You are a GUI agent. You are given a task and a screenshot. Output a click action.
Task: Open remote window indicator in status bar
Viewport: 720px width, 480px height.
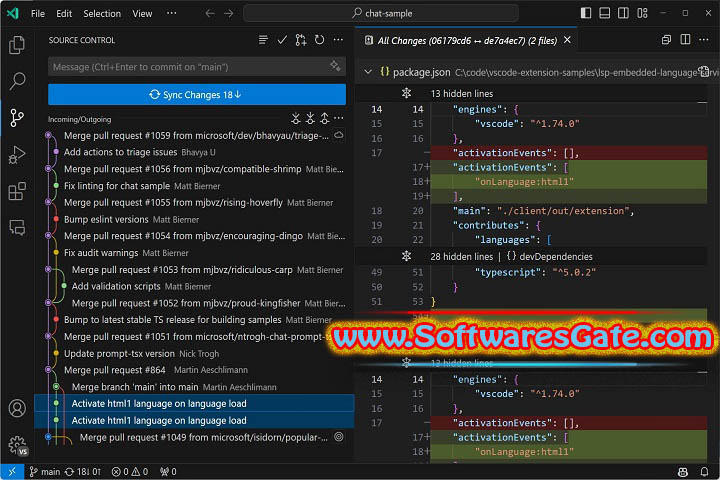tap(12, 471)
